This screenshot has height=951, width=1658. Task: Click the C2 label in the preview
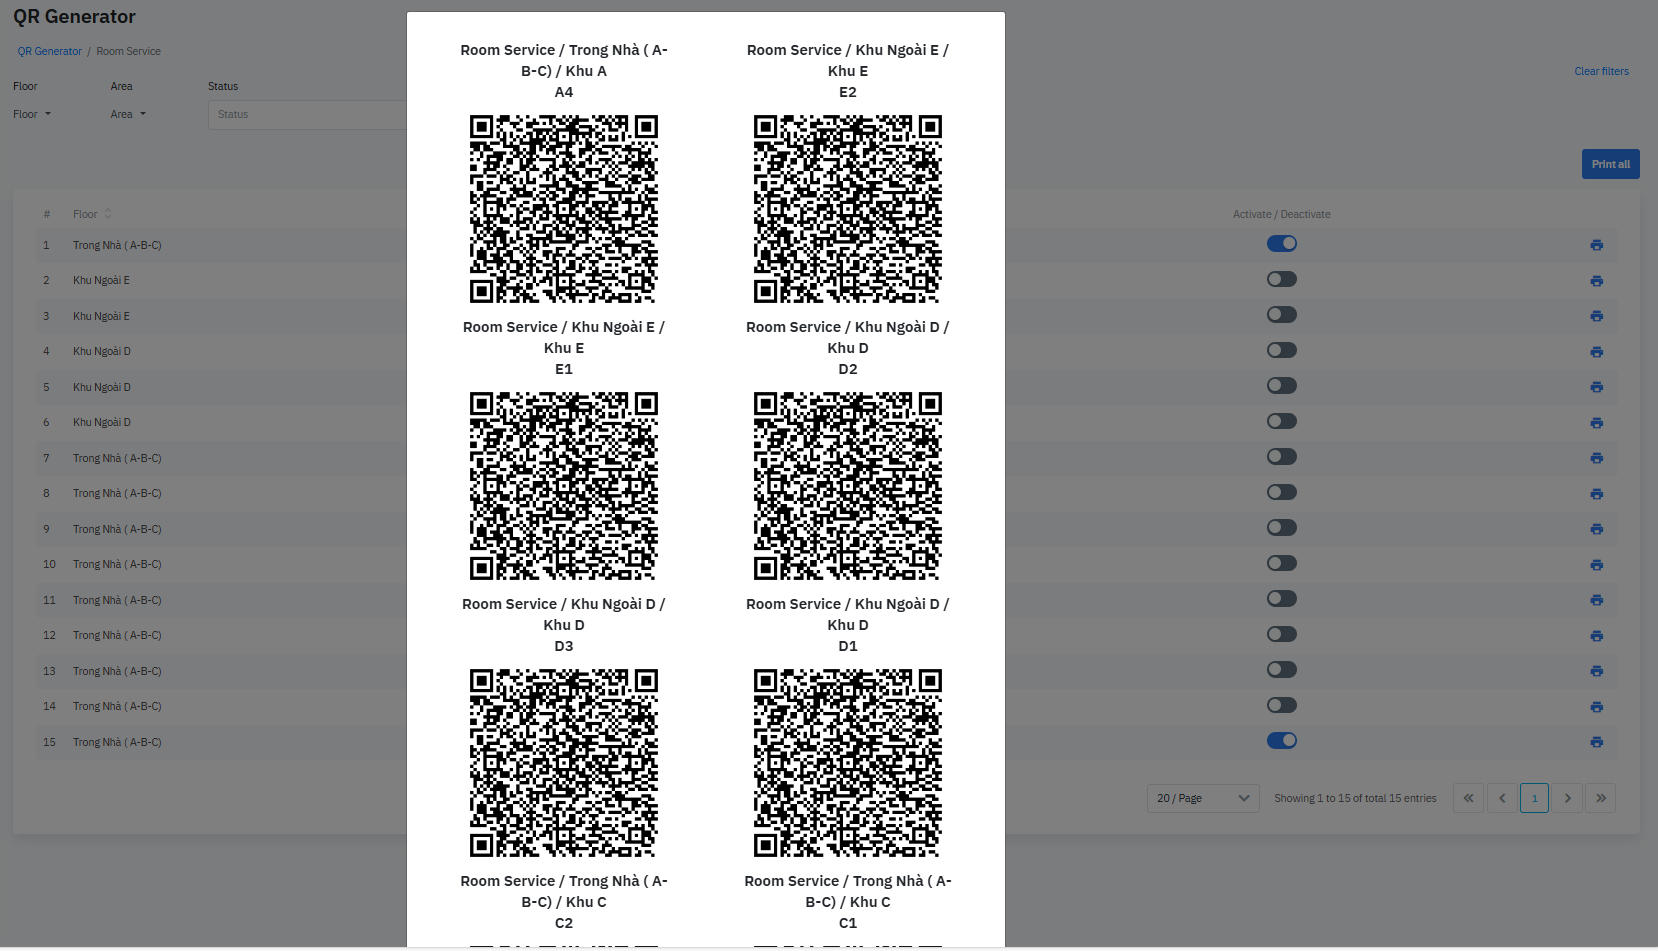tap(564, 923)
